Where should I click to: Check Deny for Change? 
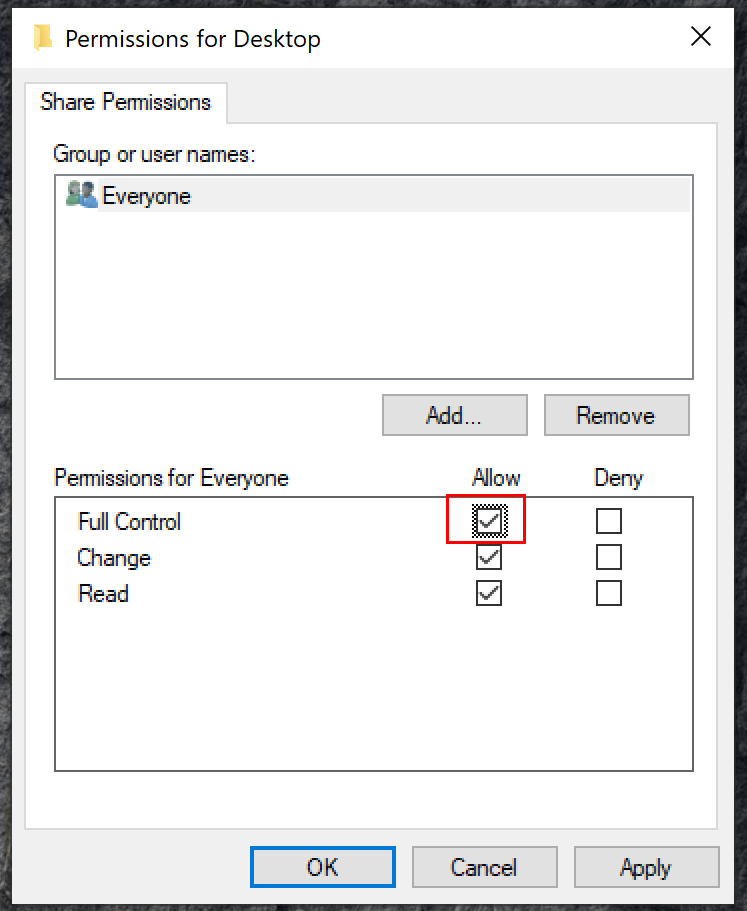click(x=609, y=557)
